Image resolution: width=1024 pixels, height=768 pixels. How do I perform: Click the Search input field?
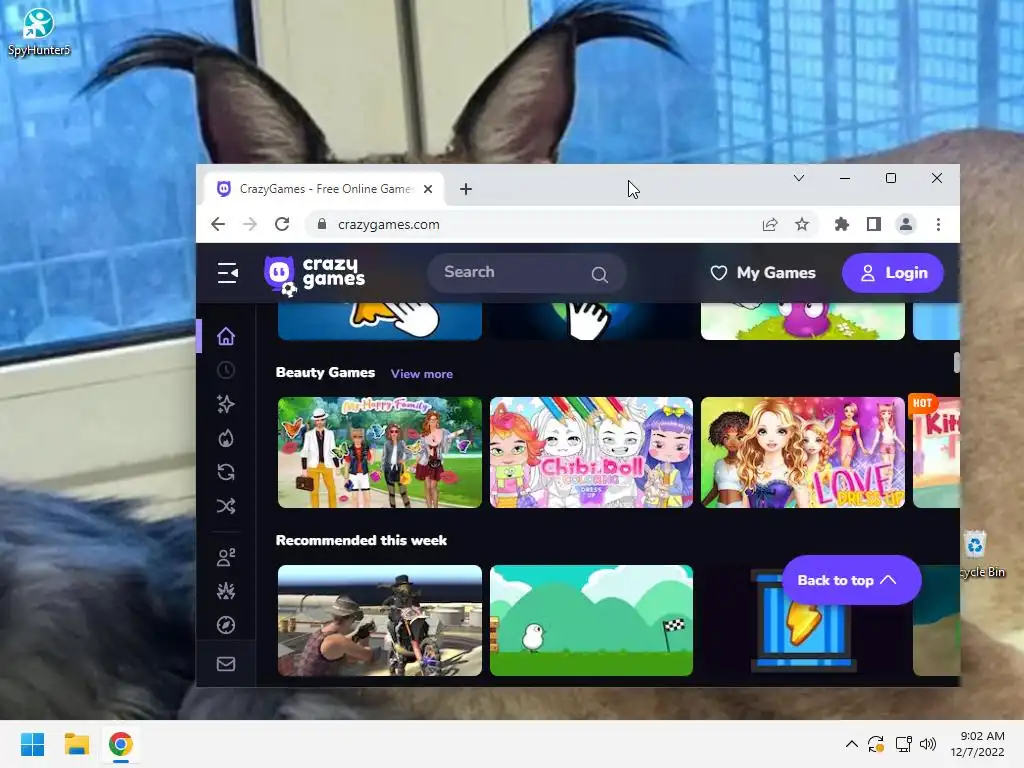pos(526,273)
